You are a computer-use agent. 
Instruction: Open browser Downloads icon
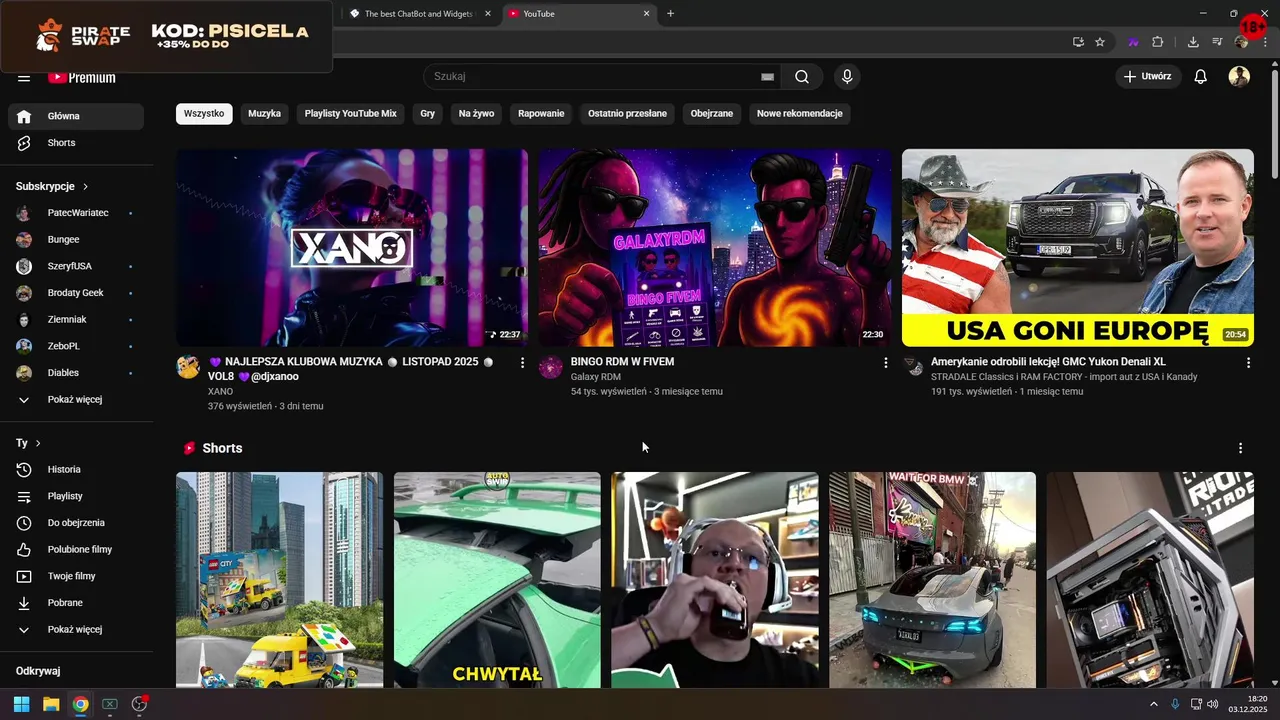pyautogui.click(x=1193, y=42)
